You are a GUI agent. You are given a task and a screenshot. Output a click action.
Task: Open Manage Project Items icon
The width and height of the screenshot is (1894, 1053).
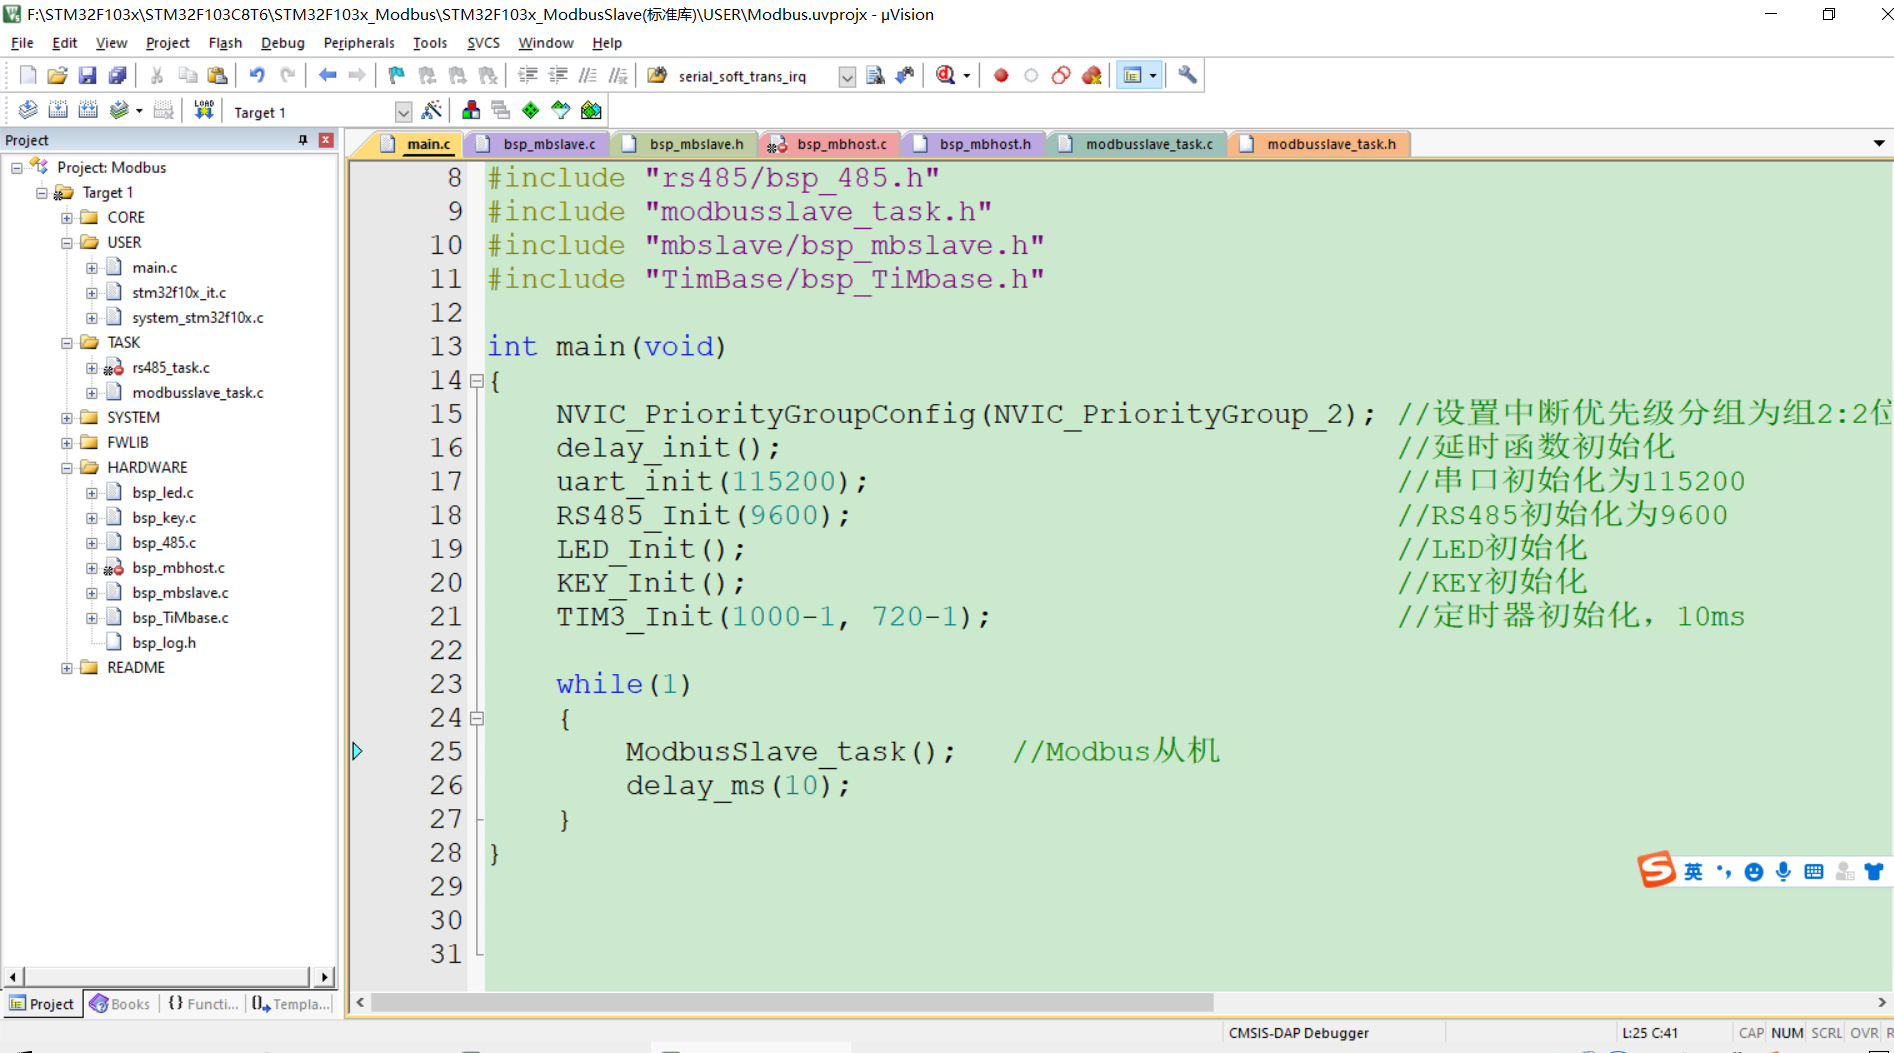point(471,110)
